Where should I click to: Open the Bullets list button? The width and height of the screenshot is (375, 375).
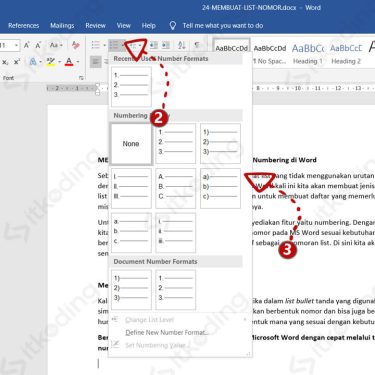click(96, 45)
